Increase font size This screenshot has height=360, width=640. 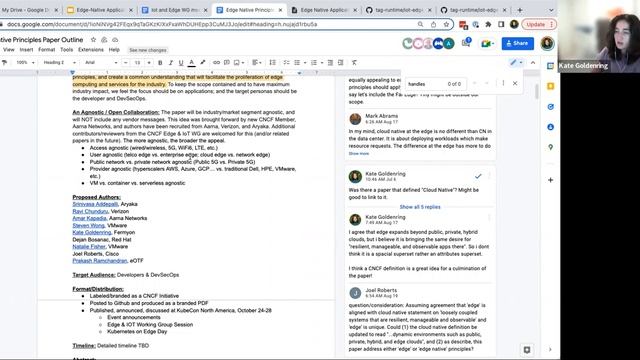(149, 62)
